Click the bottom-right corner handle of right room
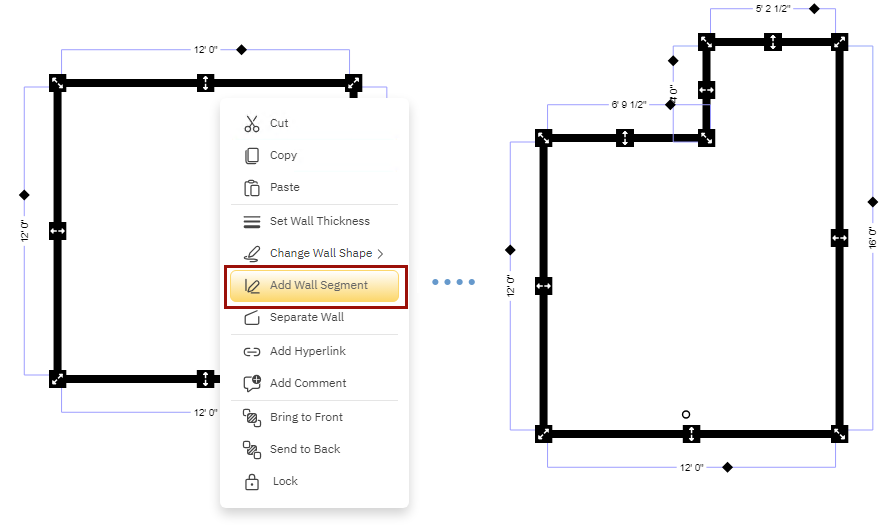Screen dimensions: 896x528 [839, 434]
